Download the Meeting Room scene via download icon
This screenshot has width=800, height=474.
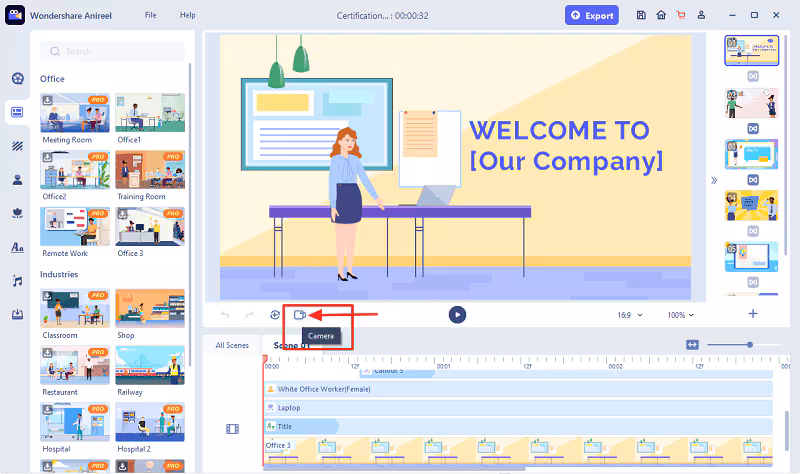[47, 100]
